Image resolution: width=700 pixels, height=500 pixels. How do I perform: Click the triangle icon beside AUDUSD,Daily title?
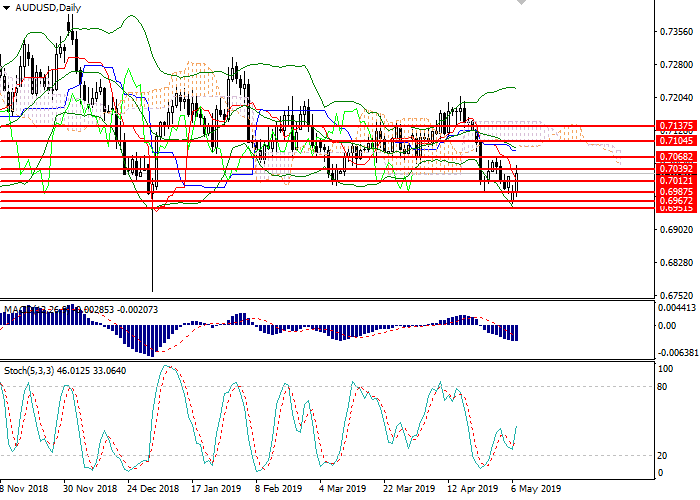(x=6, y=8)
